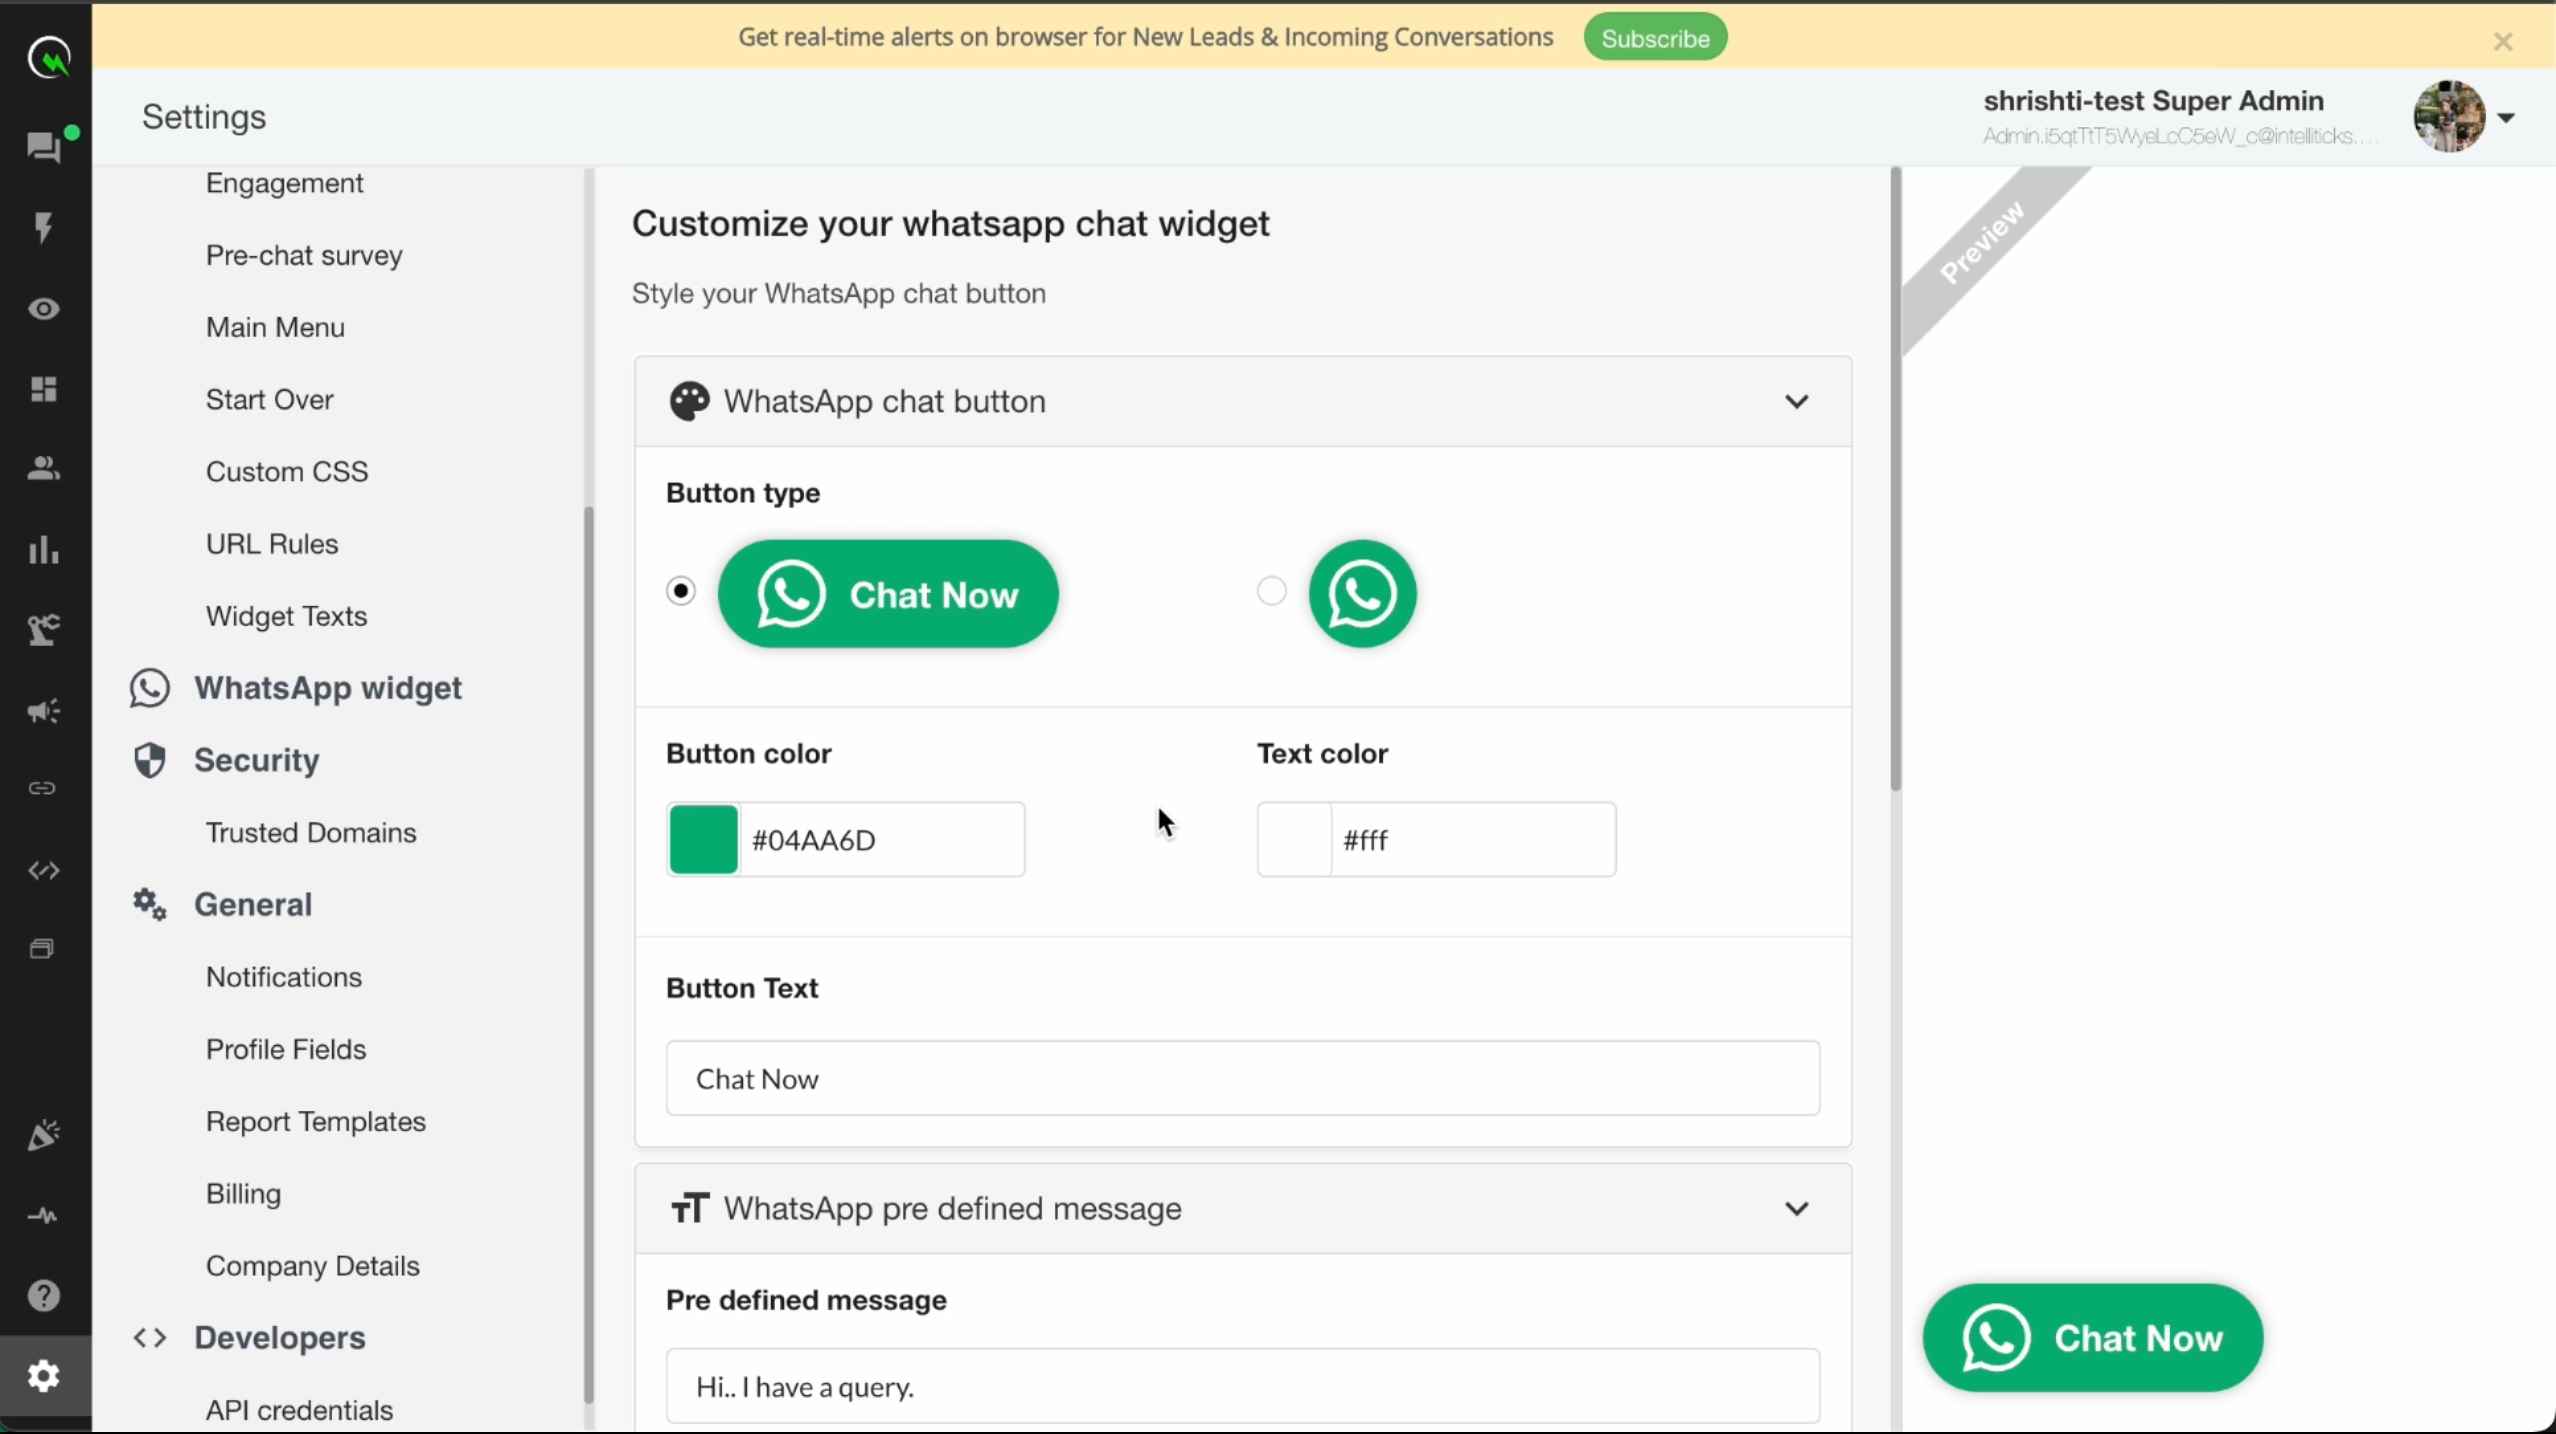The width and height of the screenshot is (2556, 1434).
Task: Open user profile dropdown arrow
Action: click(x=2506, y=118)
